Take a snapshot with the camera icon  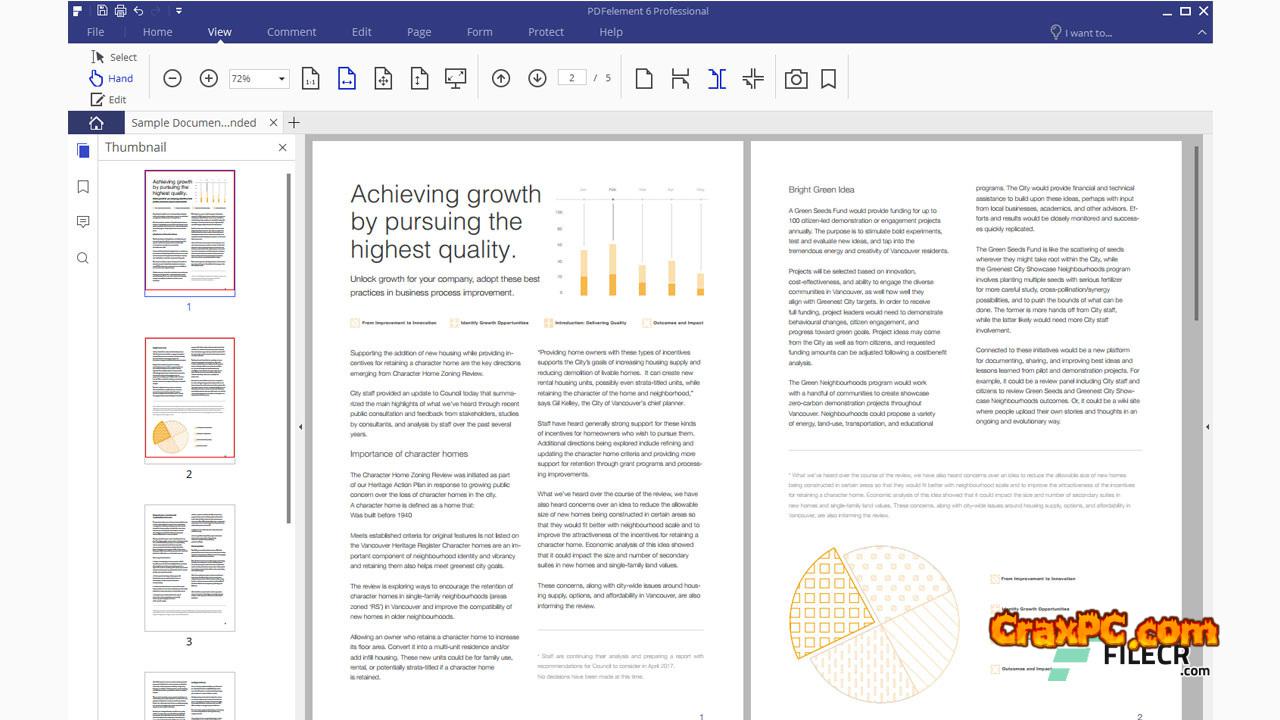click(796, 78)
